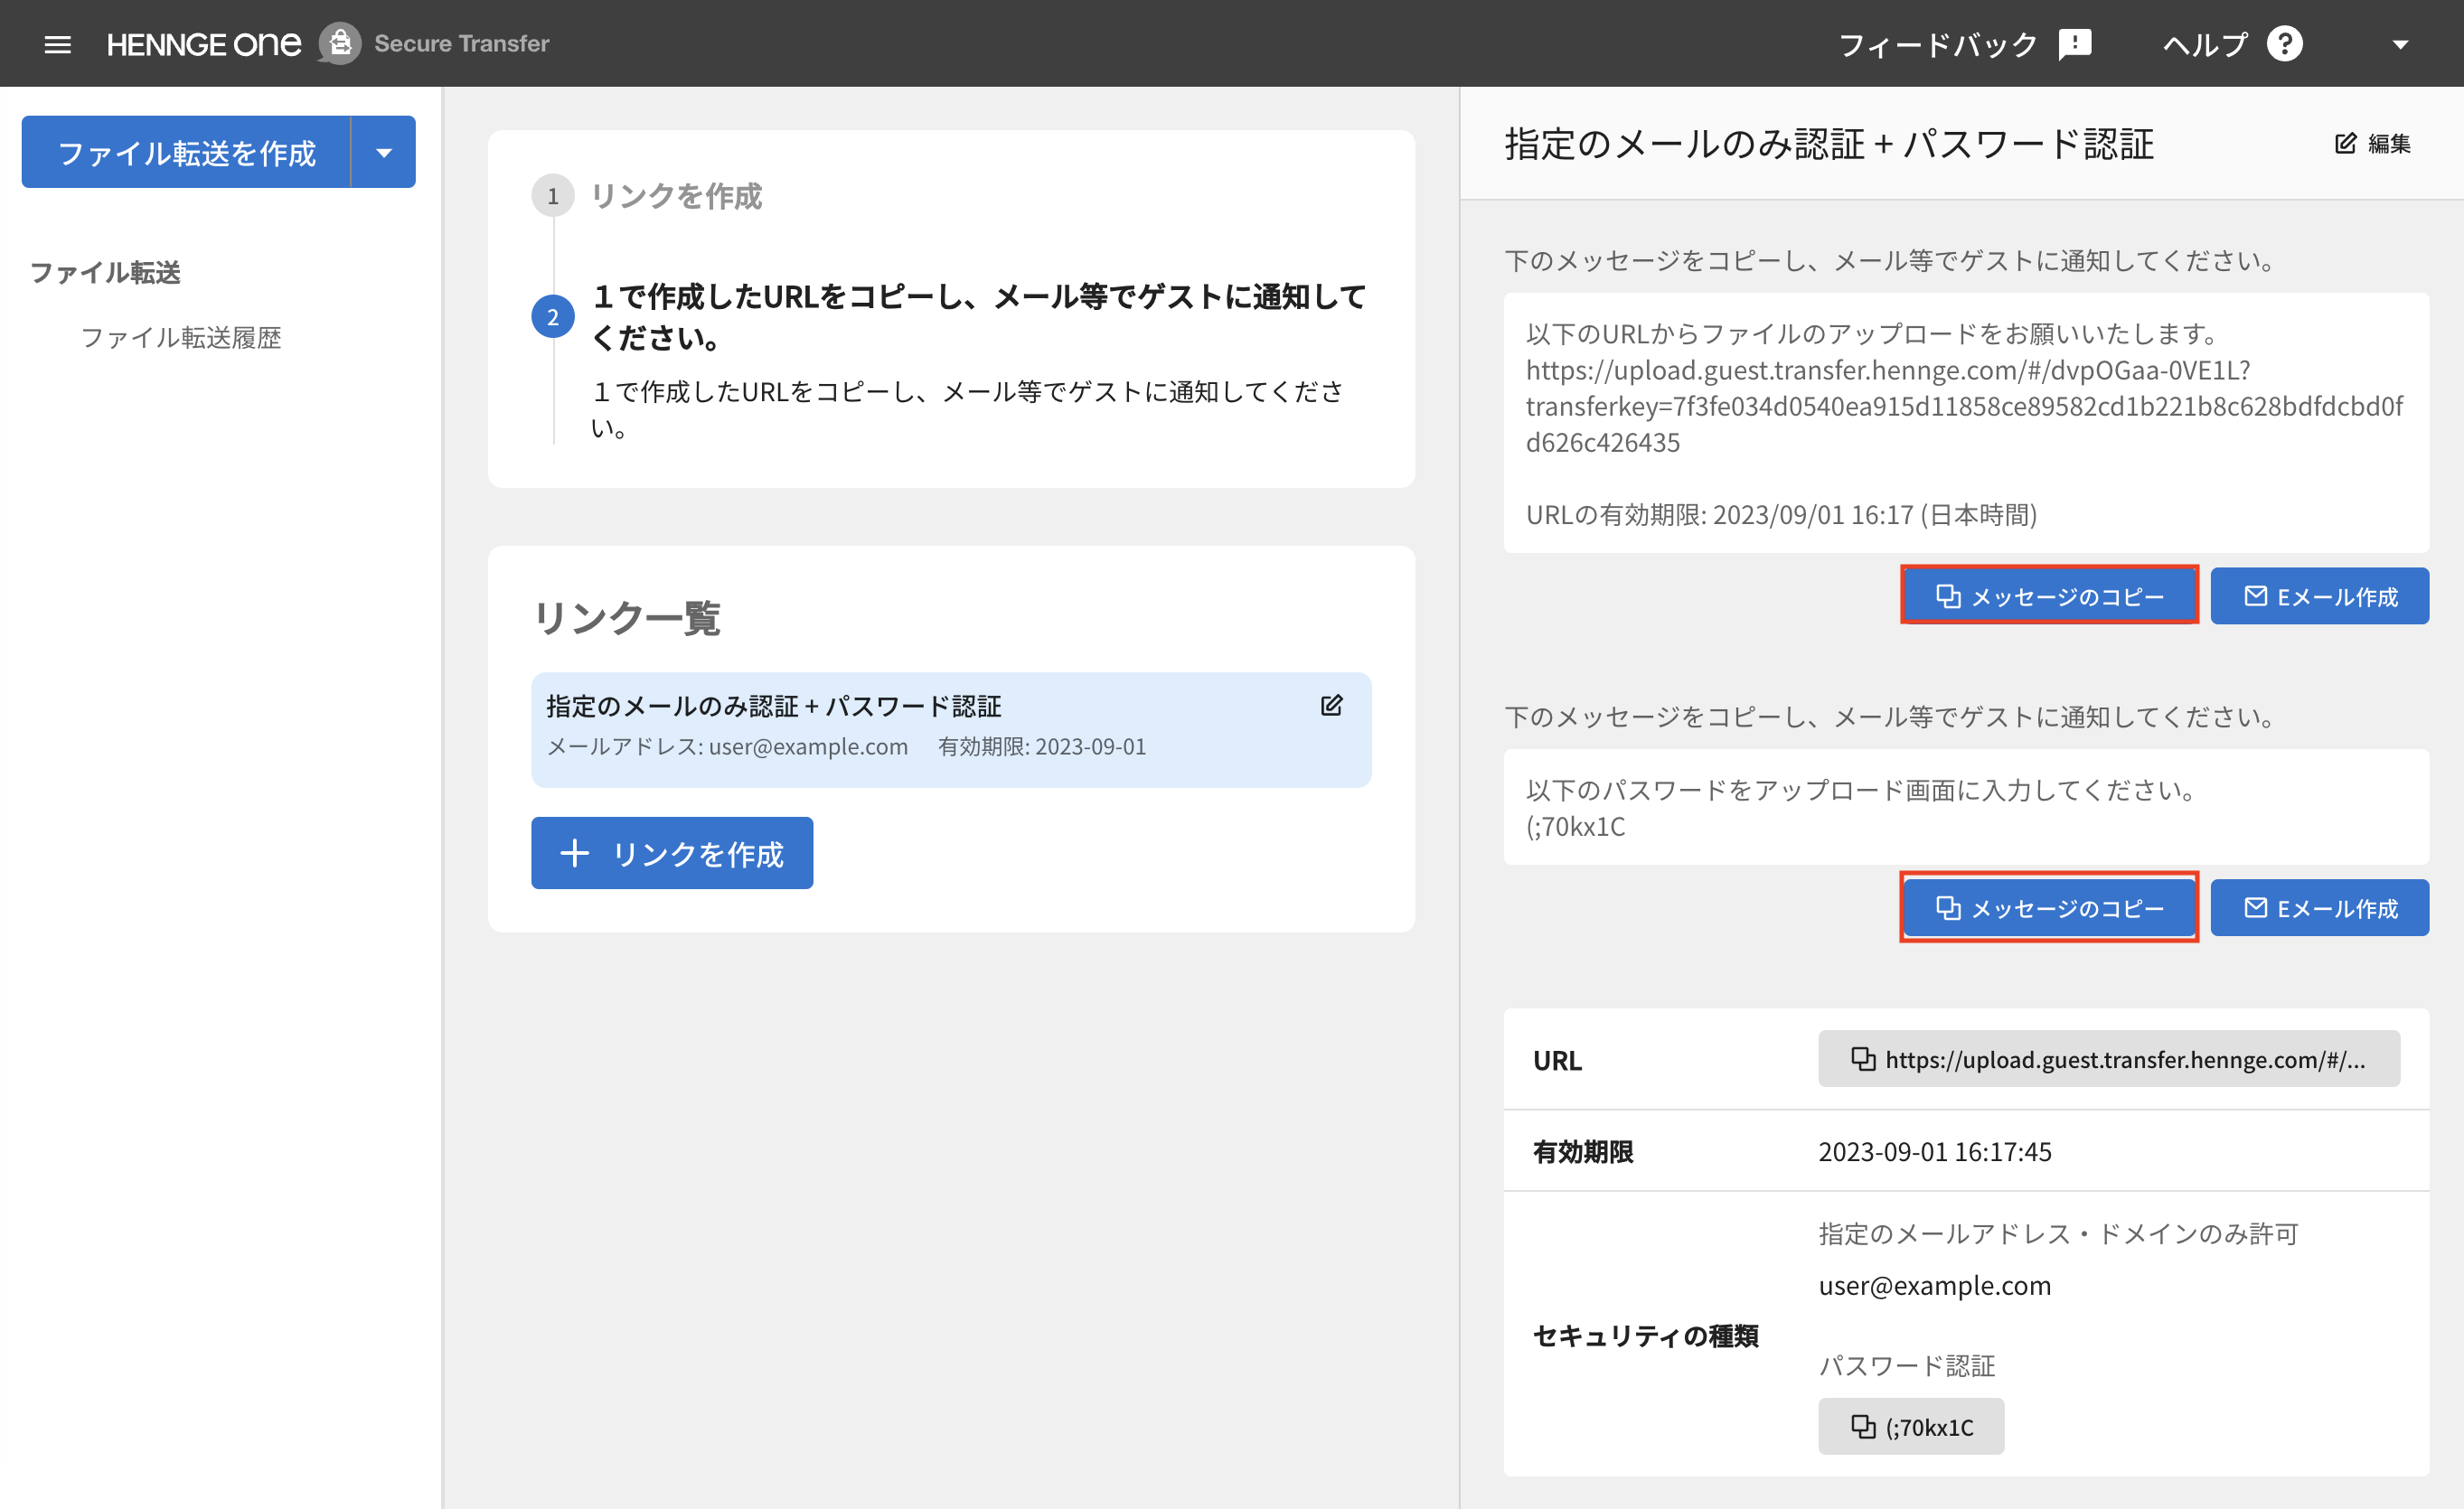Click the URL message text box
The image size is (2464, 1509).
coord(1966,423)
